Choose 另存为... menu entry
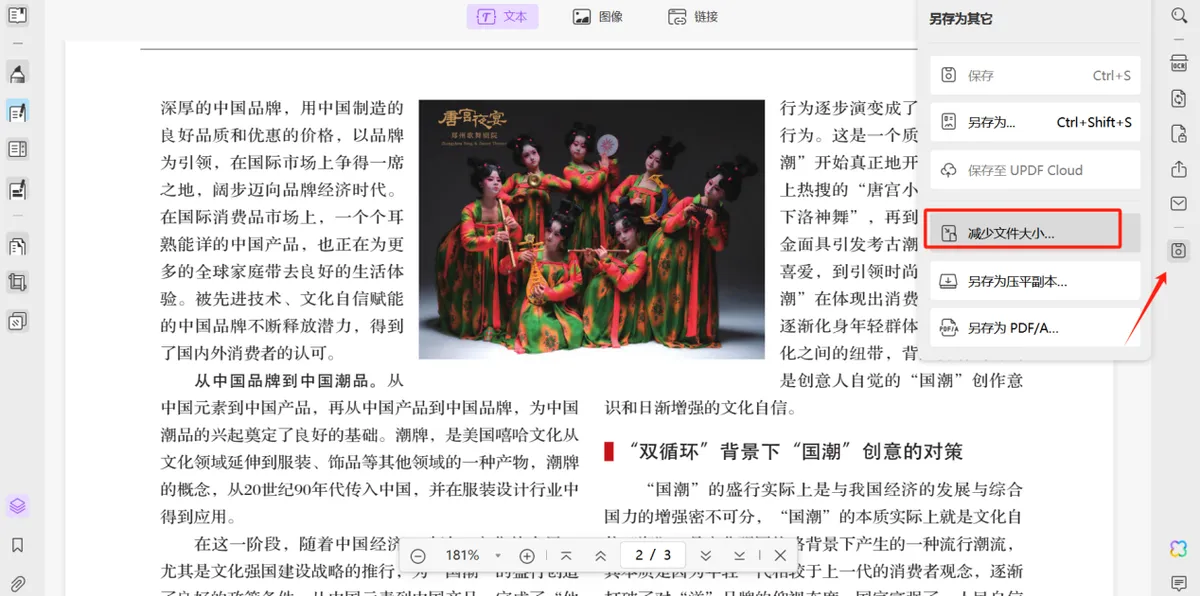 1035,123
